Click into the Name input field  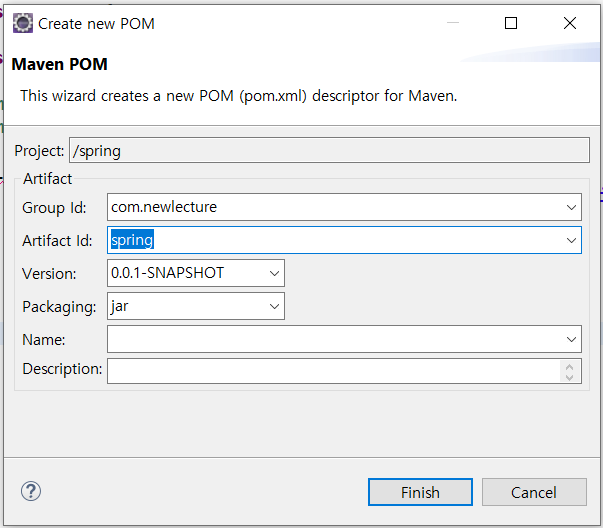[335, 339]
